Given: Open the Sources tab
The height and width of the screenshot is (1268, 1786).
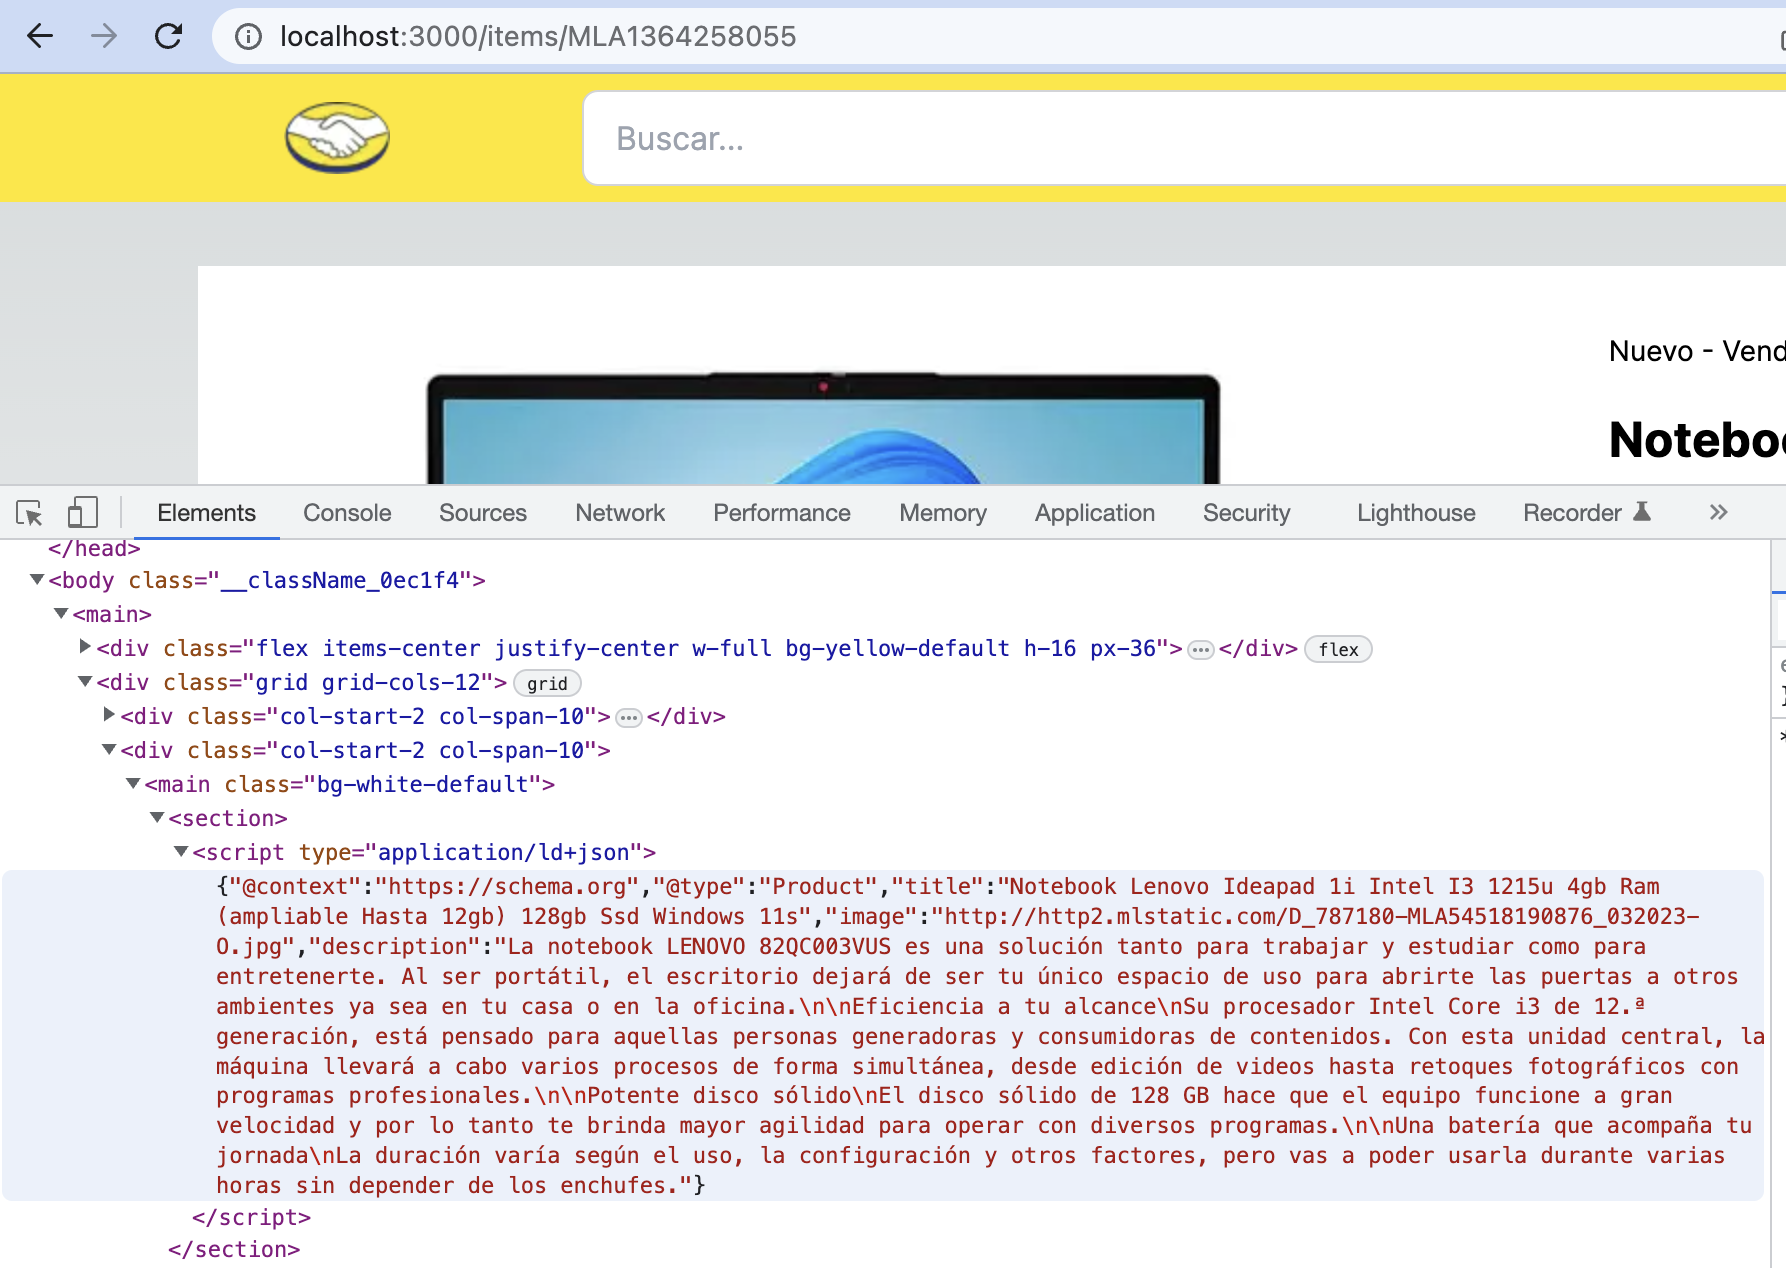Looking at the screenshot, I should (483, 513).
